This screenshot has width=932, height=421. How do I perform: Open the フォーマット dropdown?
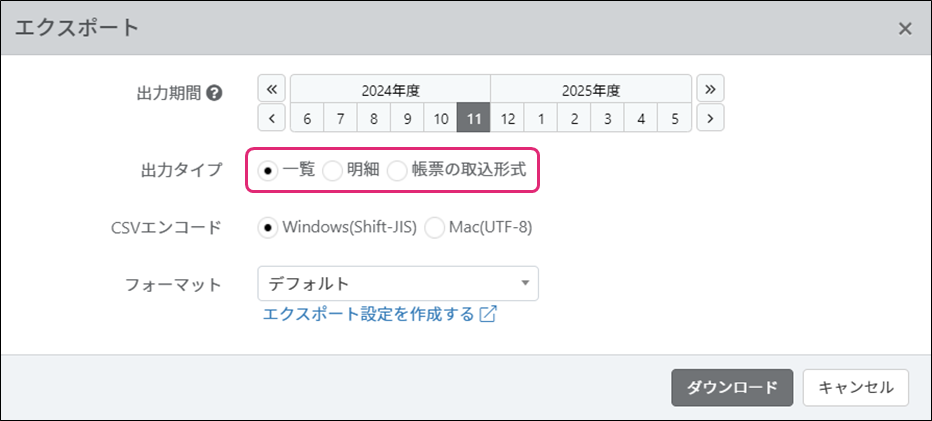(x=397, y=284)
